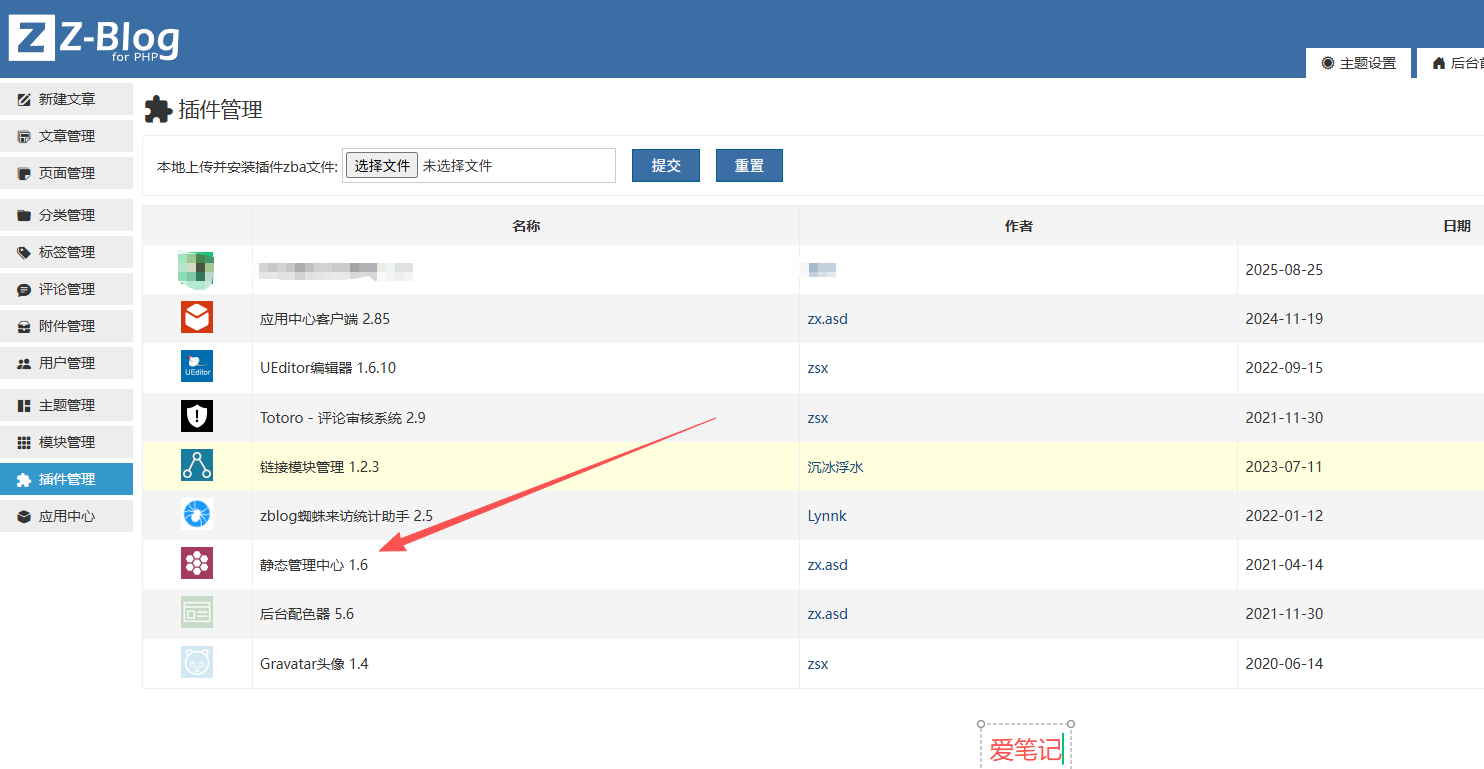Click the 作者 column header
The height and width of the screenshot is (769, 1484).
pos(1018,226)
